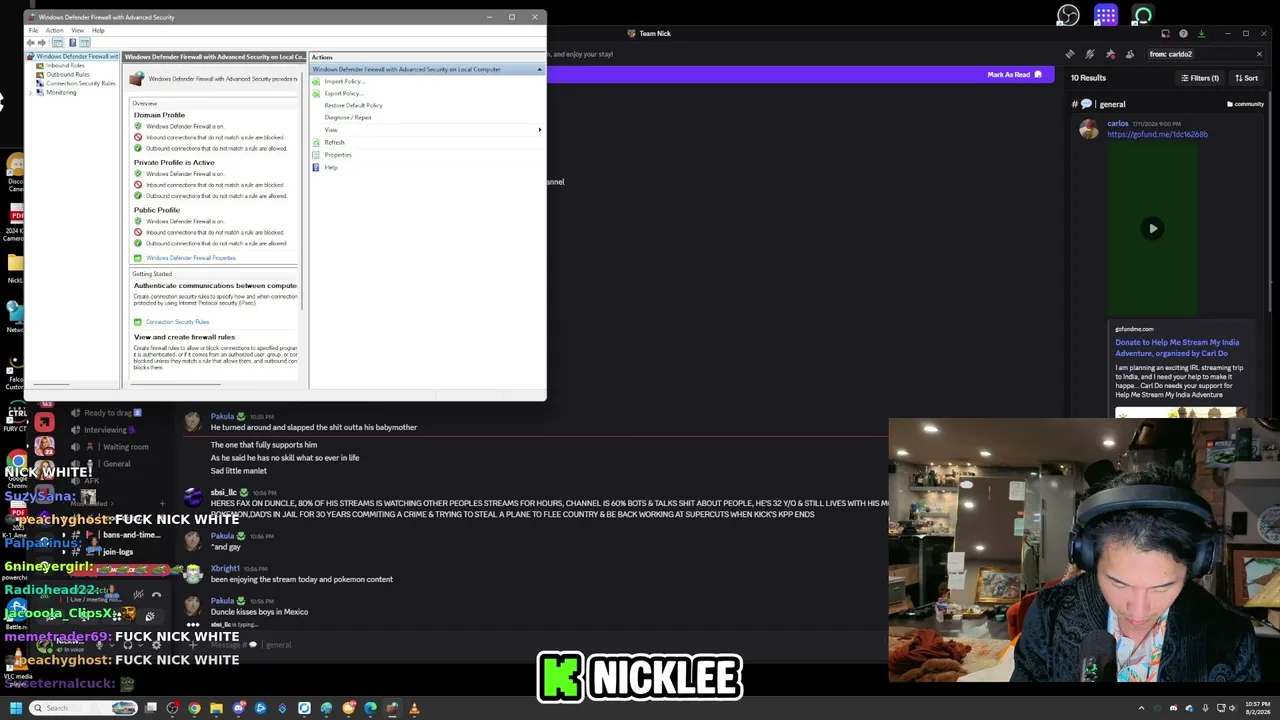Open the Help menu in Firewall window
The height and width of the screenshot is (720, 1280).
98,30
